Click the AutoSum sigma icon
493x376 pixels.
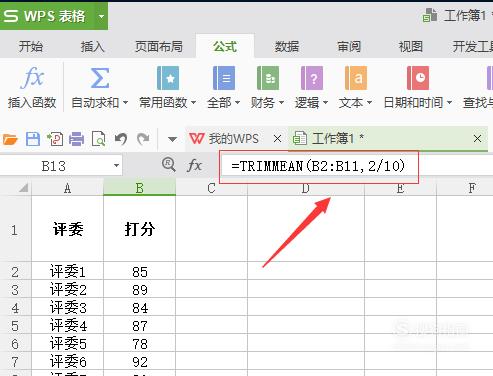[x=100, y=78]
